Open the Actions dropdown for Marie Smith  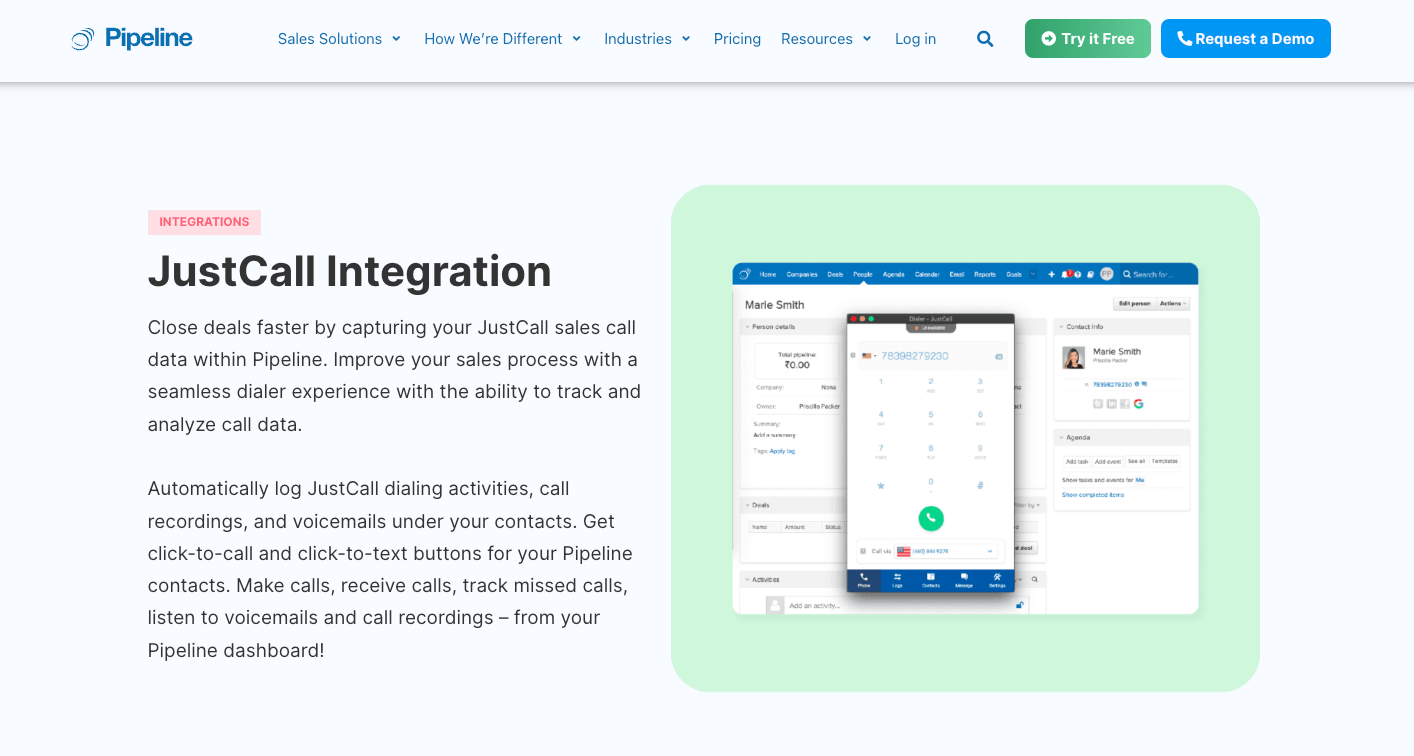(1173, 303)
